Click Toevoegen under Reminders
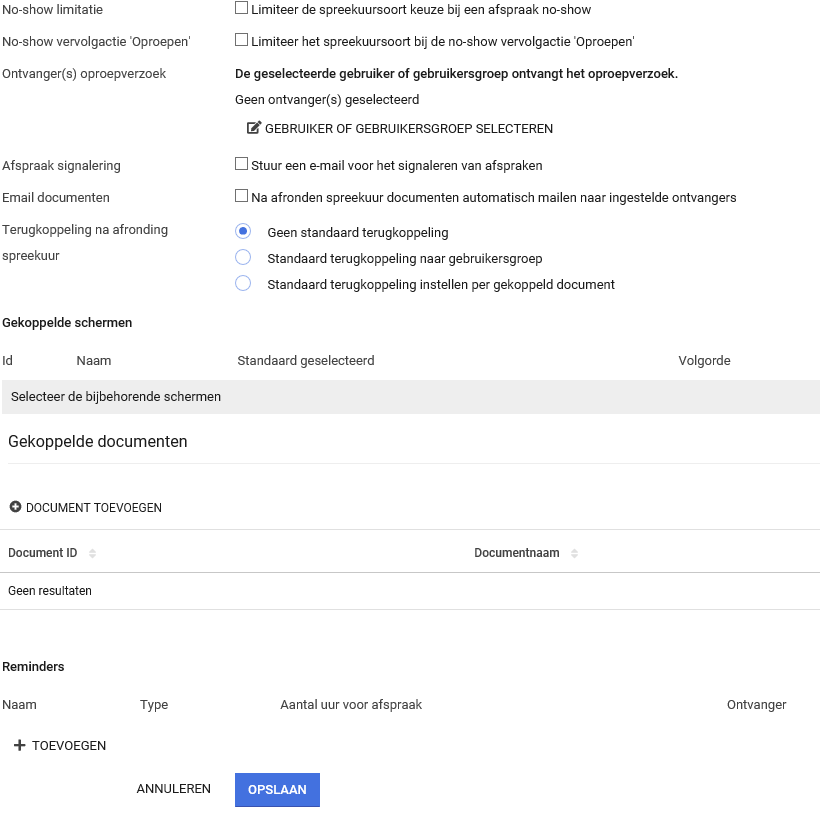 point(68,746)
